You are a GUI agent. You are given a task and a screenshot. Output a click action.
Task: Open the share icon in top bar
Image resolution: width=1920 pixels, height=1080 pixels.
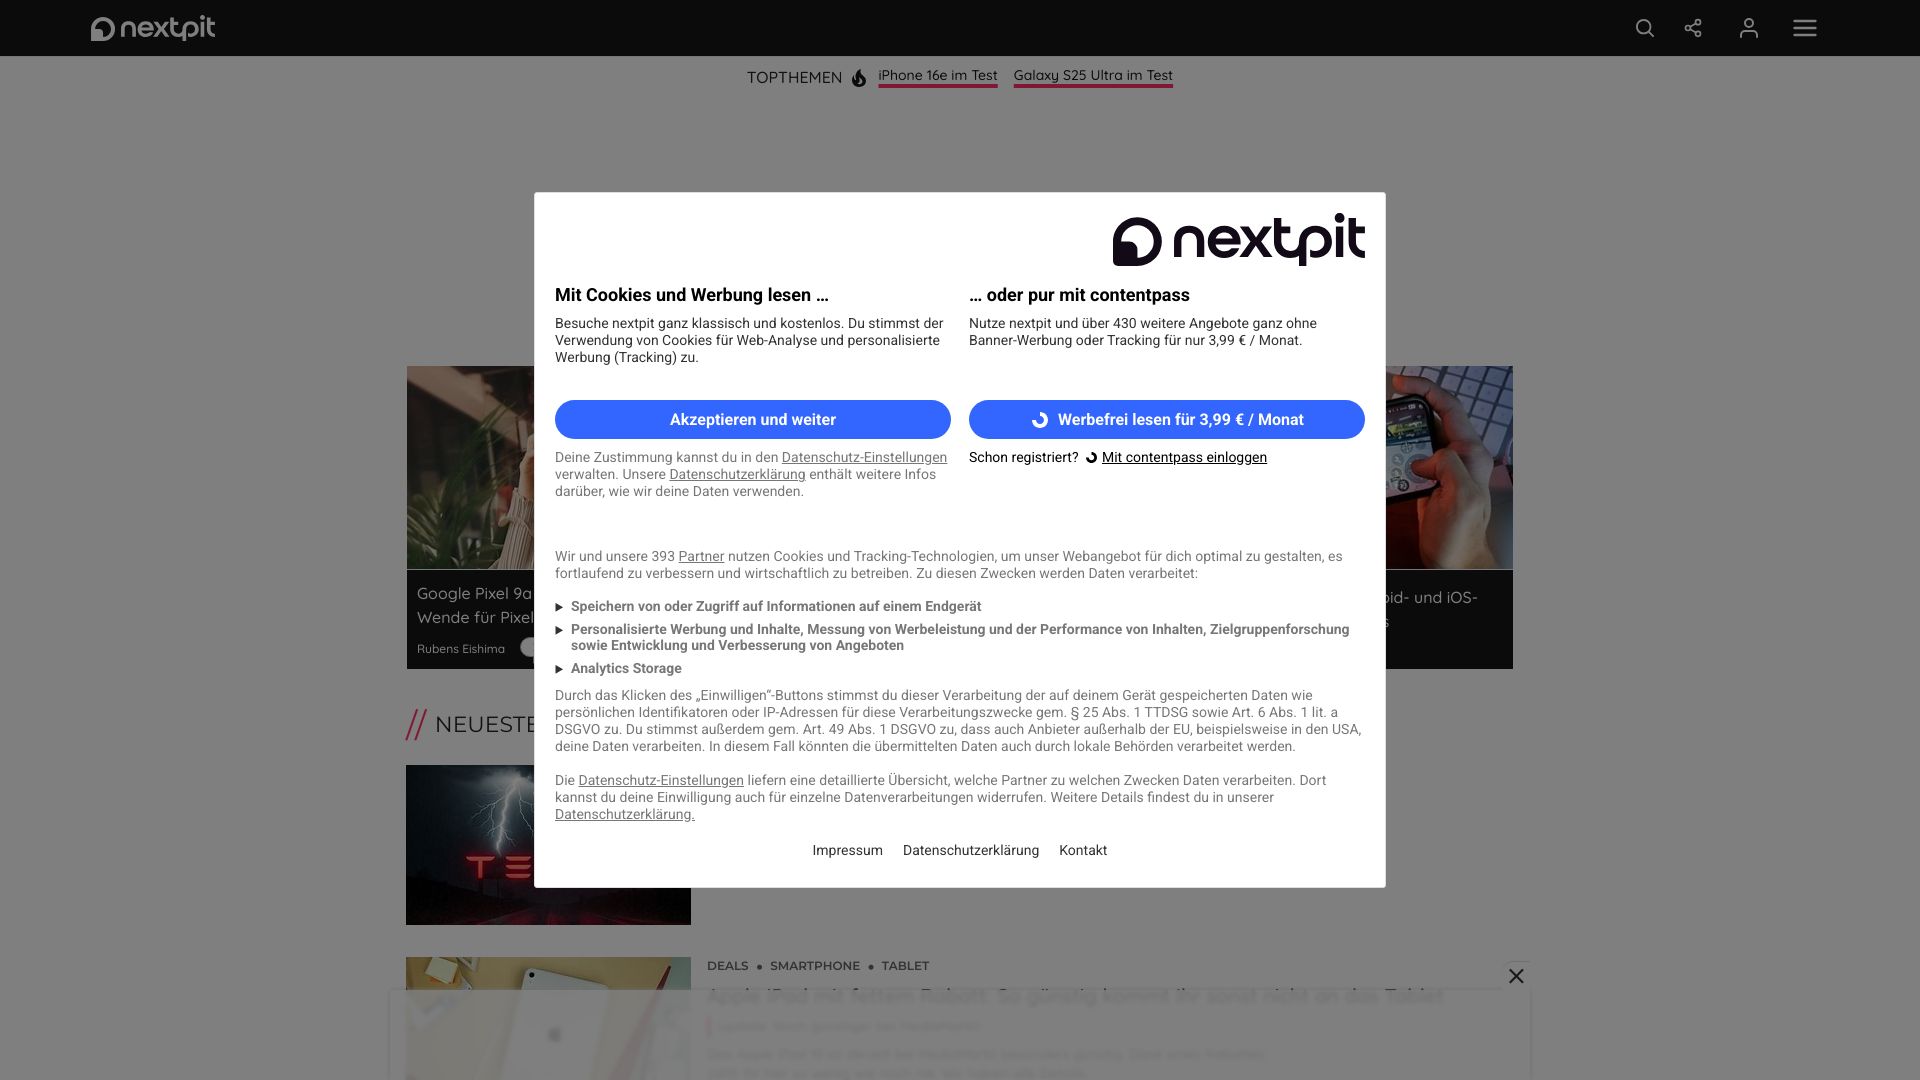[1693, 28]
